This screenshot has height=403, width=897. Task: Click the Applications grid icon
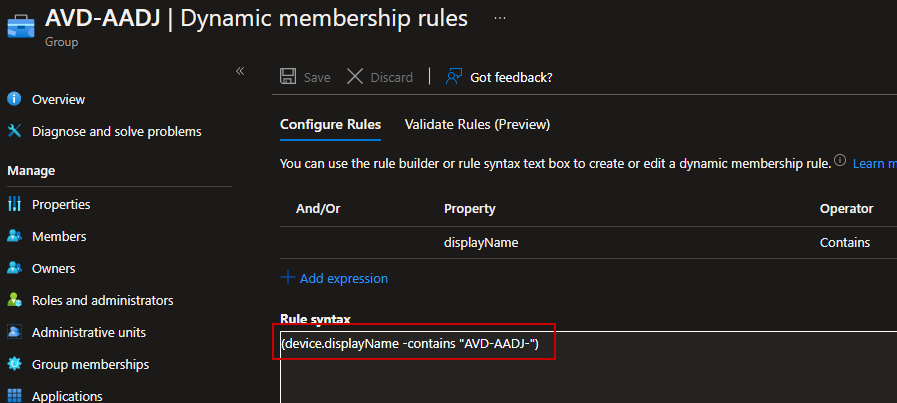click(x=14, y=396)
